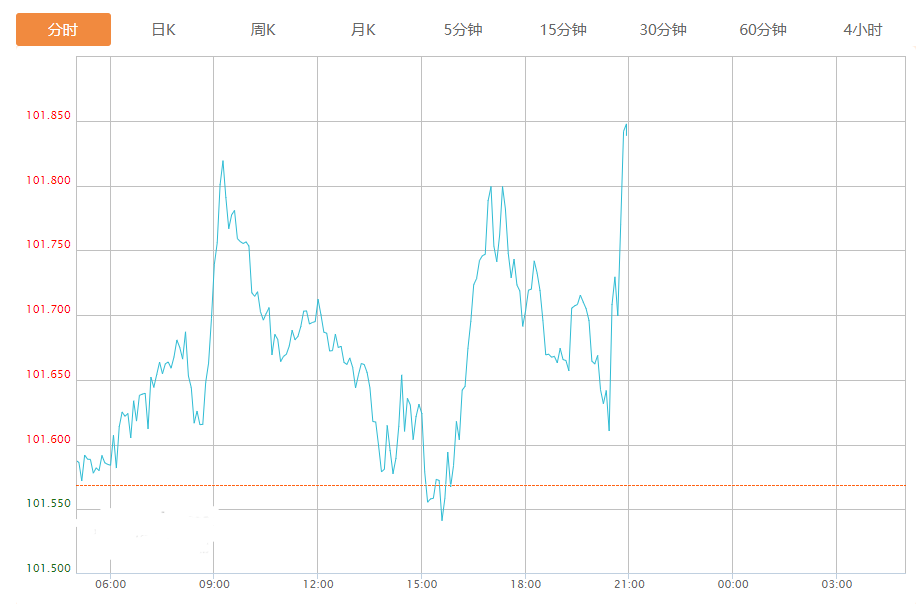Click the 101.500 price axis label
Image resolution: width=924 pixels, height=604 pixels.
click(x=49, y=569)
